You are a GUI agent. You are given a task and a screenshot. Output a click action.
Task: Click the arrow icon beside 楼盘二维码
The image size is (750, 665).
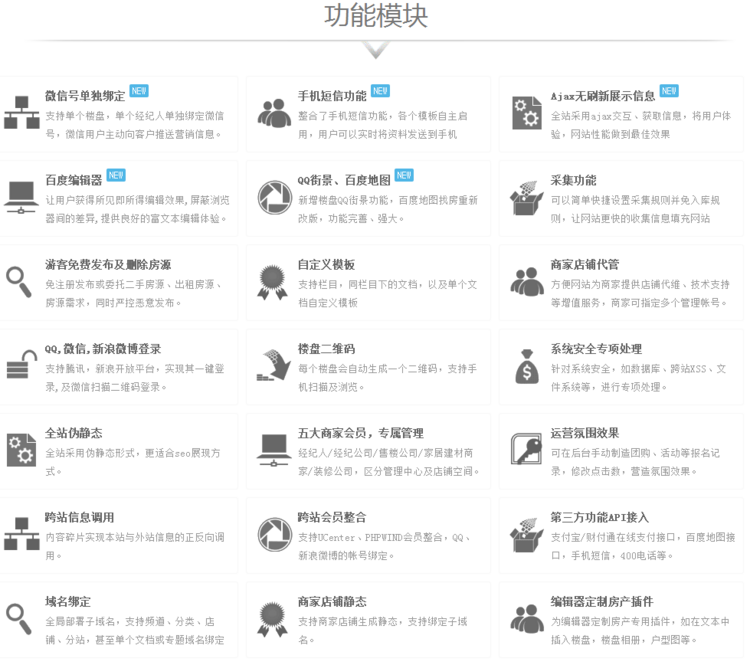coord(274,366)
